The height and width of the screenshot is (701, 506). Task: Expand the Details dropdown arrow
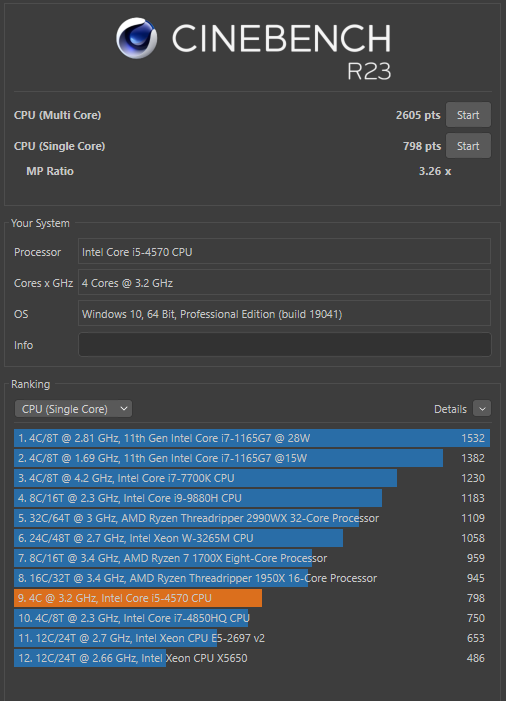click(482, 409)
